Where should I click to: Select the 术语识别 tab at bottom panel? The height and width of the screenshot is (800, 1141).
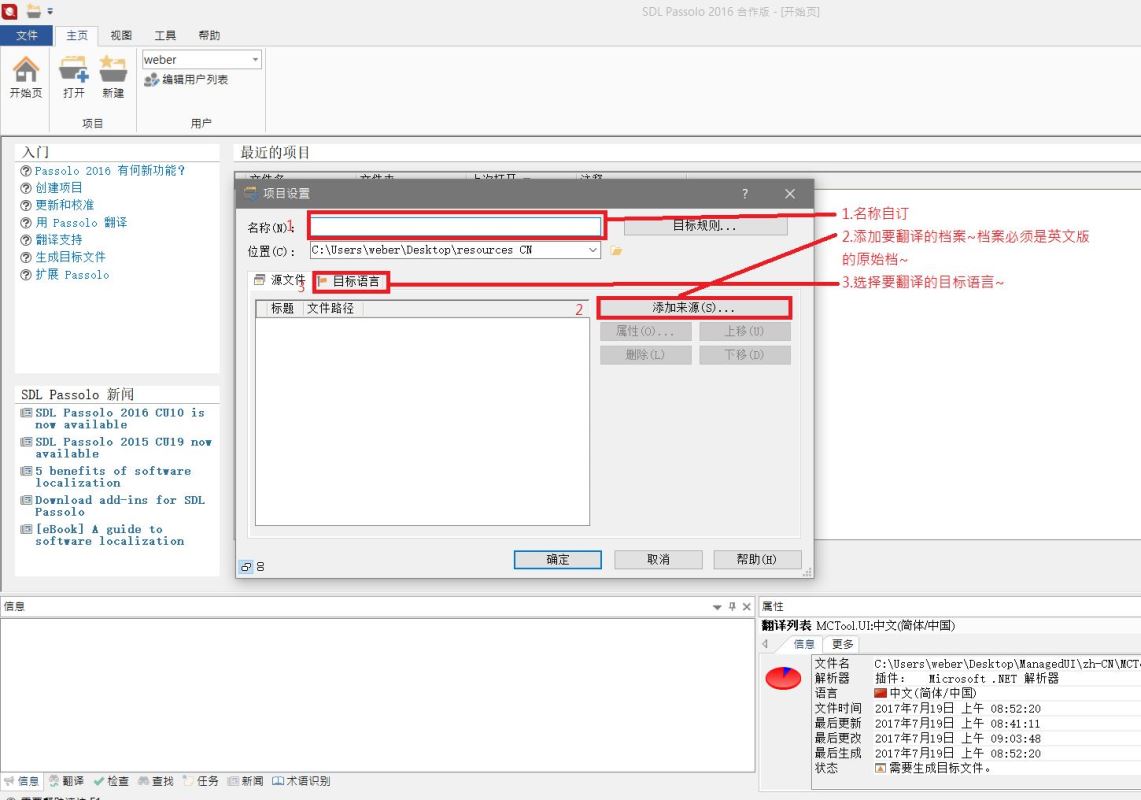[301, 781]
